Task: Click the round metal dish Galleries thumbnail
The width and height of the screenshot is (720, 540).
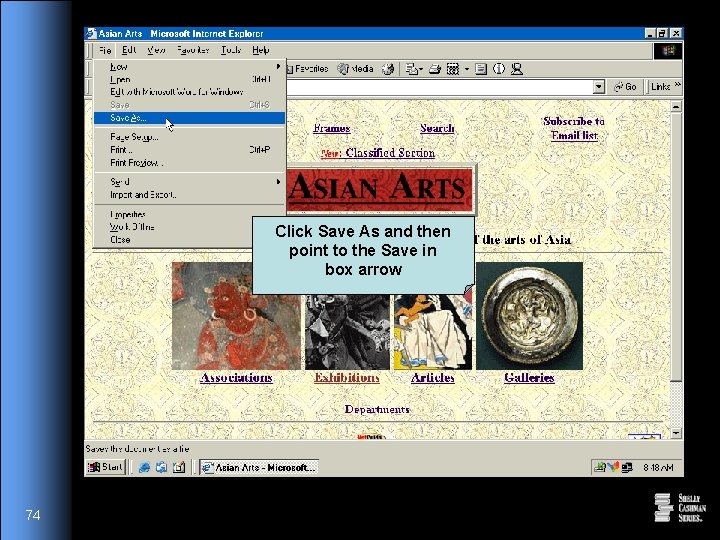Action: pyautogui.click(x=529, y=316)
